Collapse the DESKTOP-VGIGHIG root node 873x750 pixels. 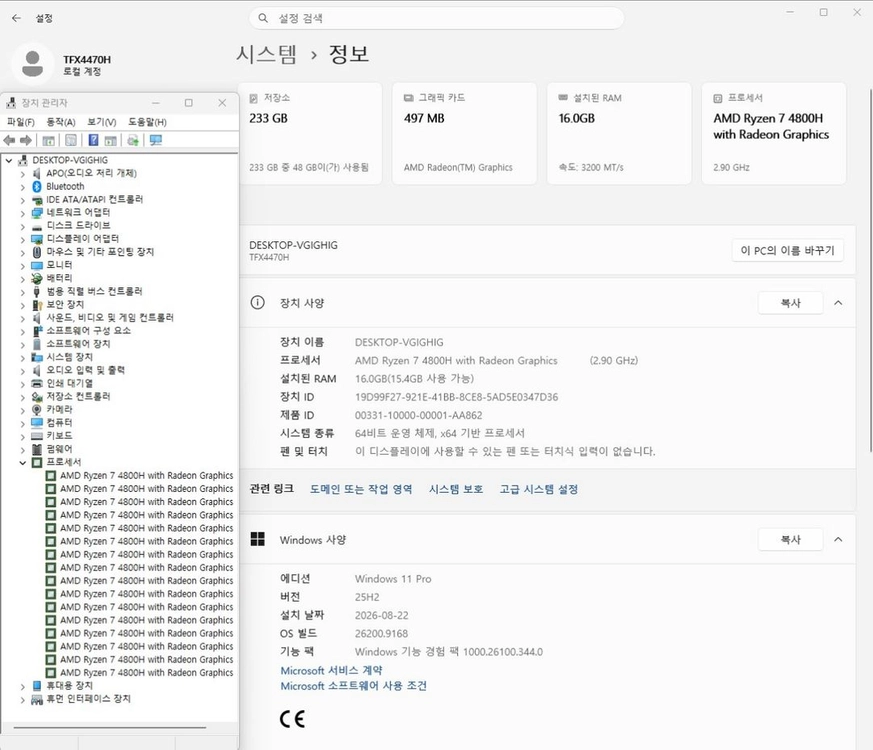8,160
